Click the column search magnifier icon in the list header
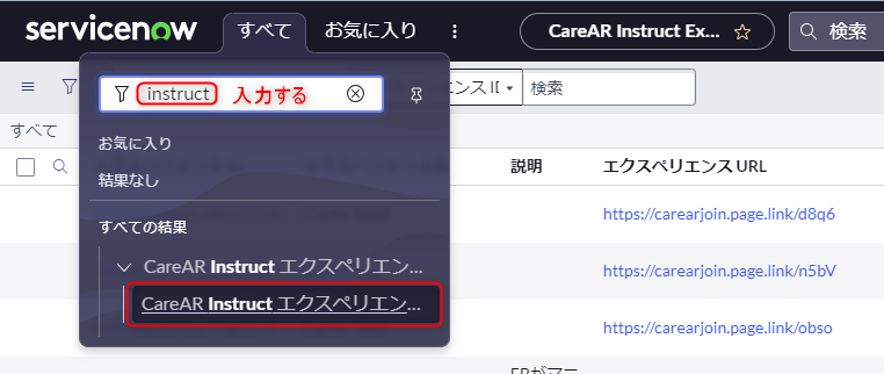This screenshot has height=374, width=884. point(60,166)
